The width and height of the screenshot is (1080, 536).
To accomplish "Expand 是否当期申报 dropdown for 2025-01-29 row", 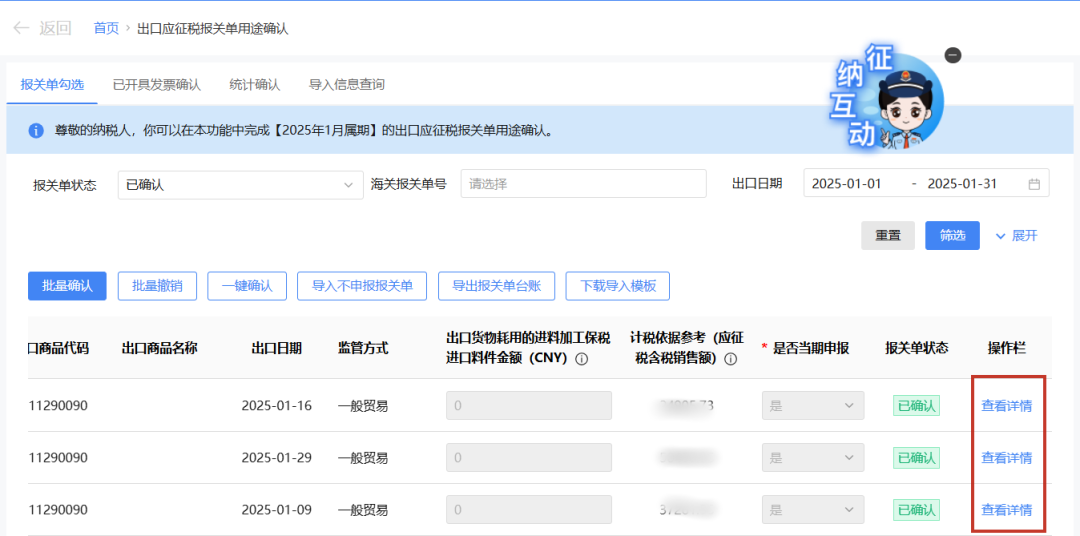I will 812,457.
